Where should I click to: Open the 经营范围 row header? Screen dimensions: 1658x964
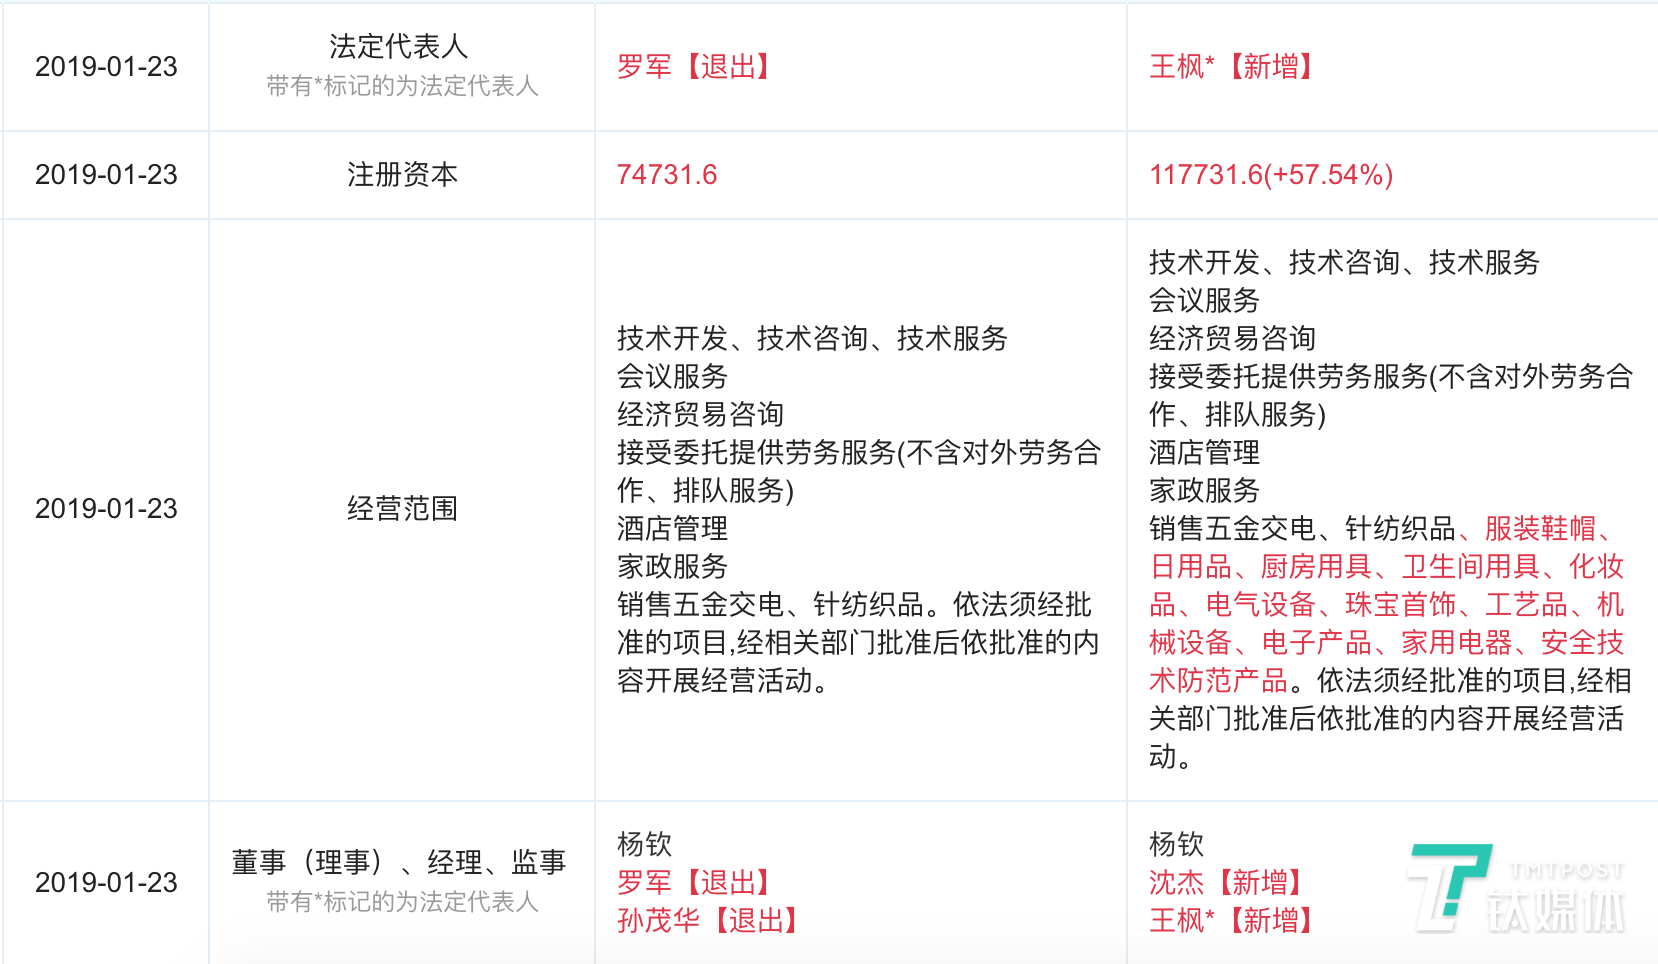click(403, 508)
